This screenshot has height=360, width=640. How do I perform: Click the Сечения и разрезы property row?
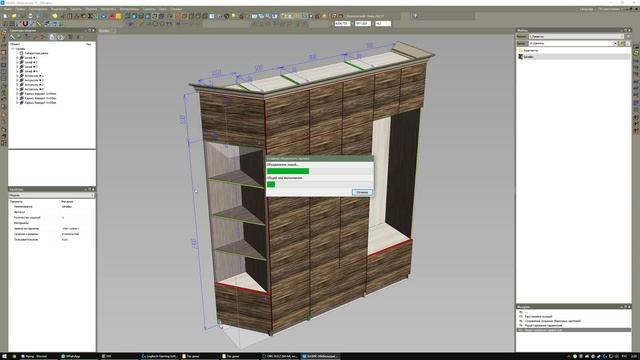(x=52, y=234)
